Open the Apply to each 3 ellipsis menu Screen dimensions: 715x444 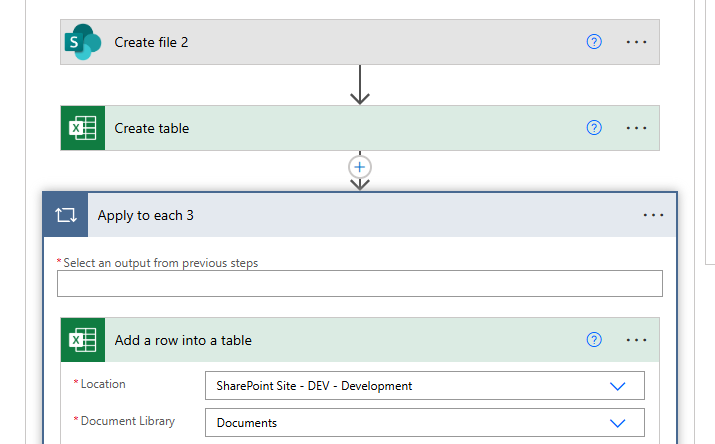tap(654, 215)
